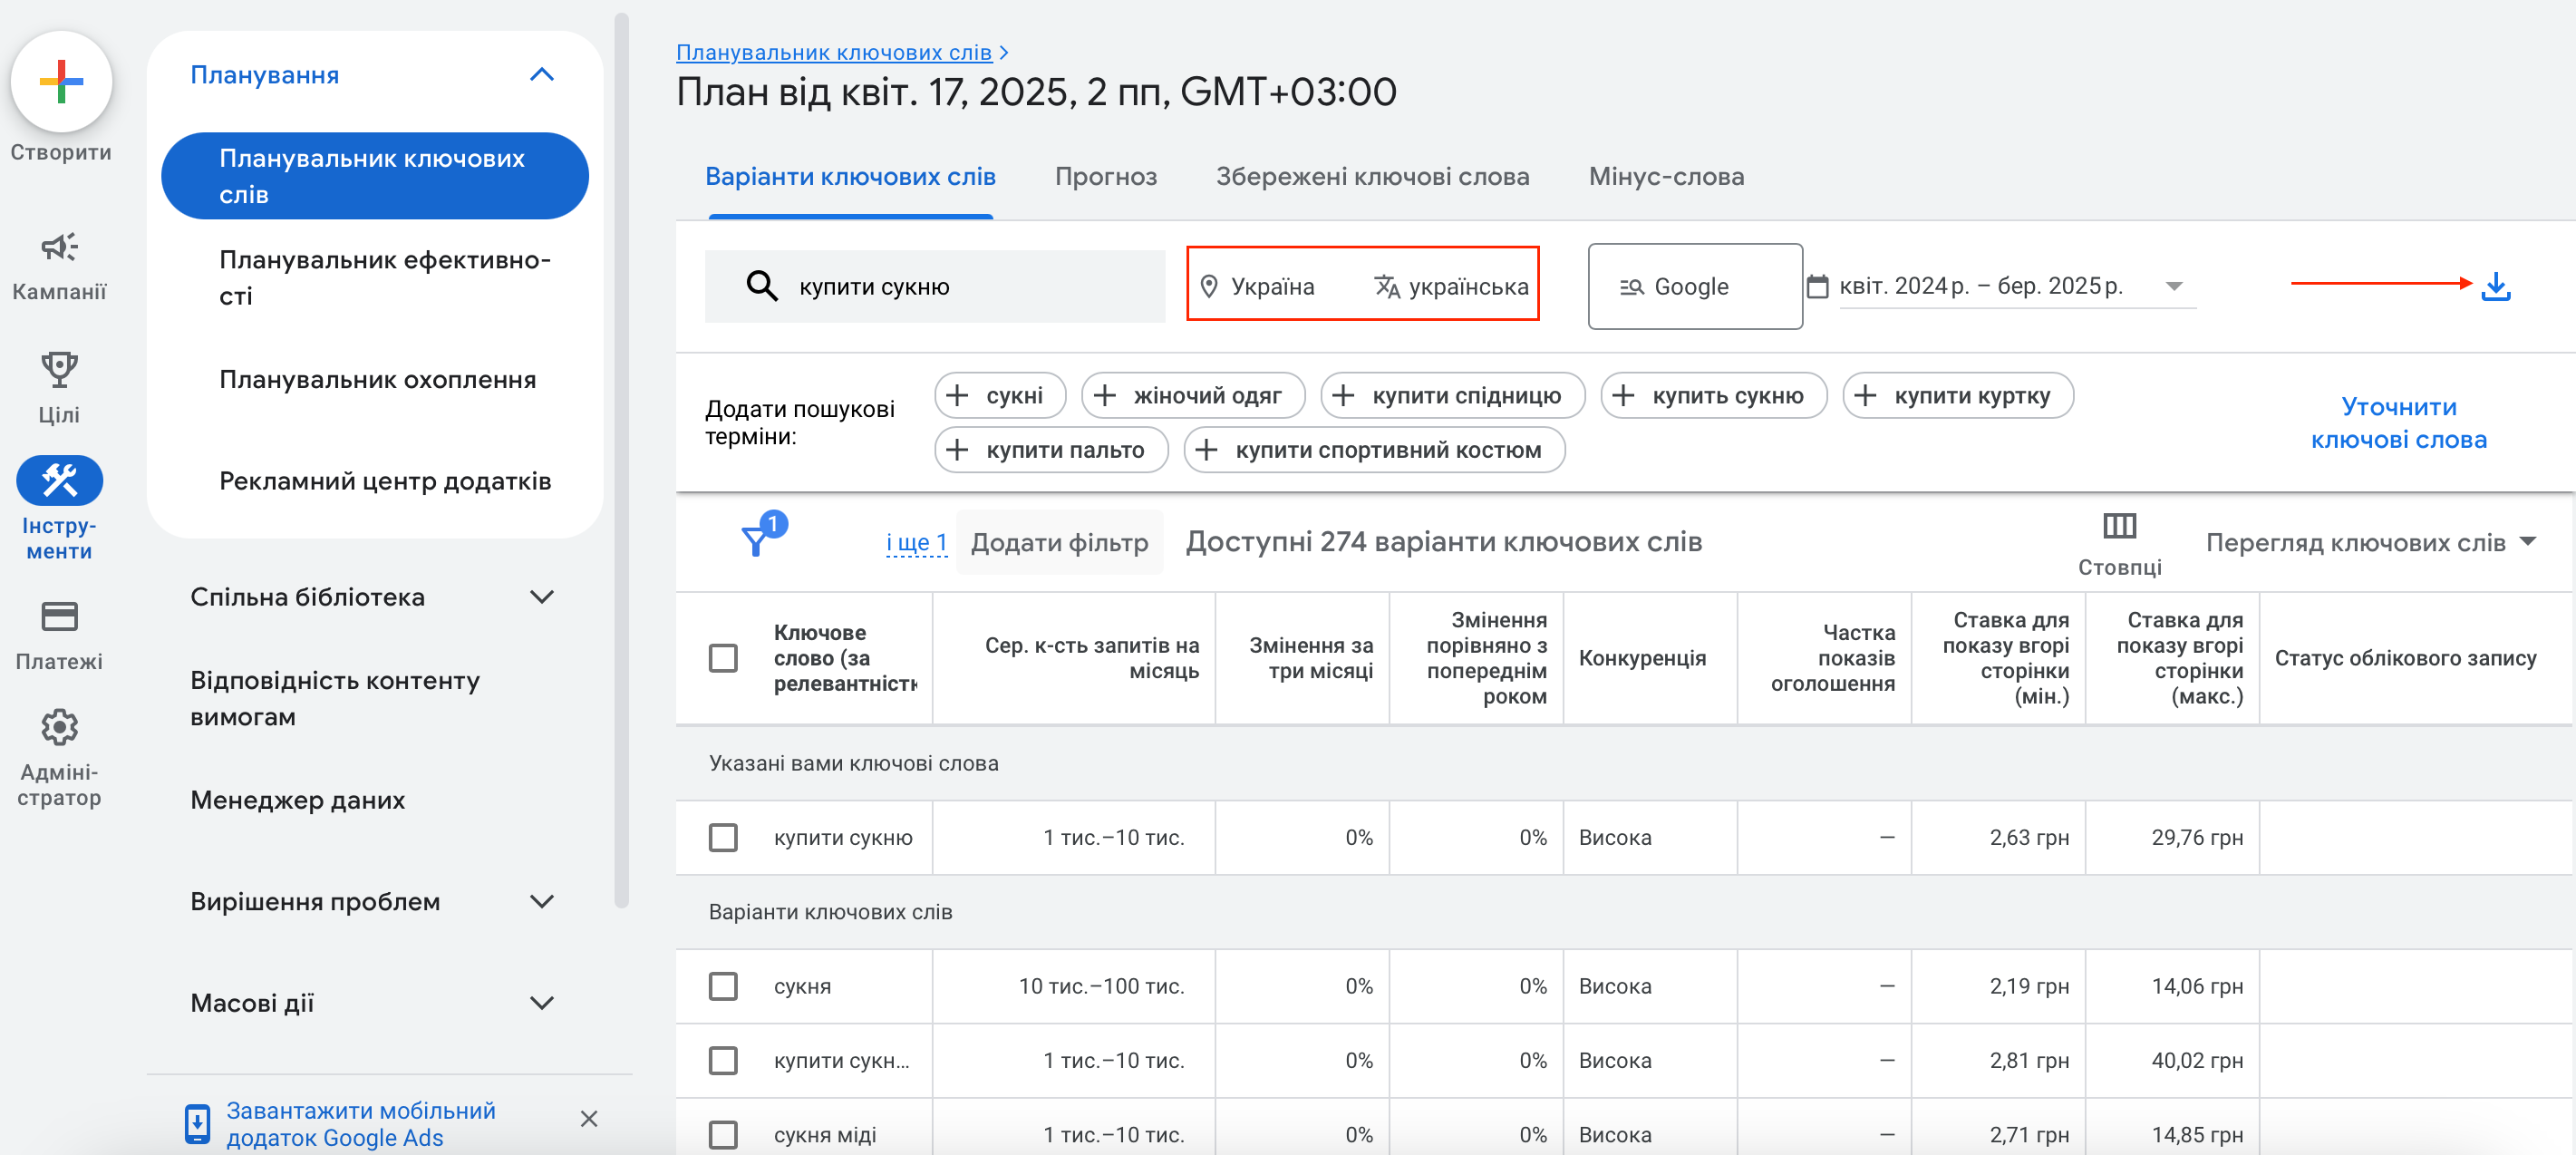The width and height of the screenshot is (2576, 1155).
Task: Click Уточнити ключові слова link
Action: pos(2398,422)
